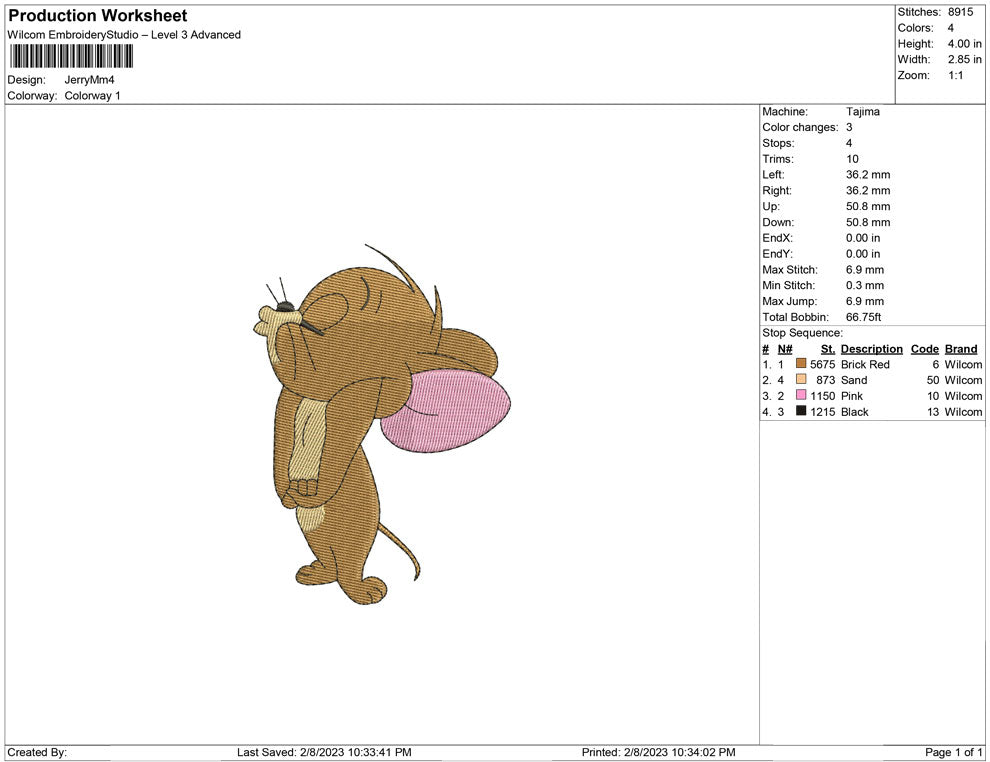
Task: Click the 'Black' description text
Action: pyautogui.click(x=855, y=412)
